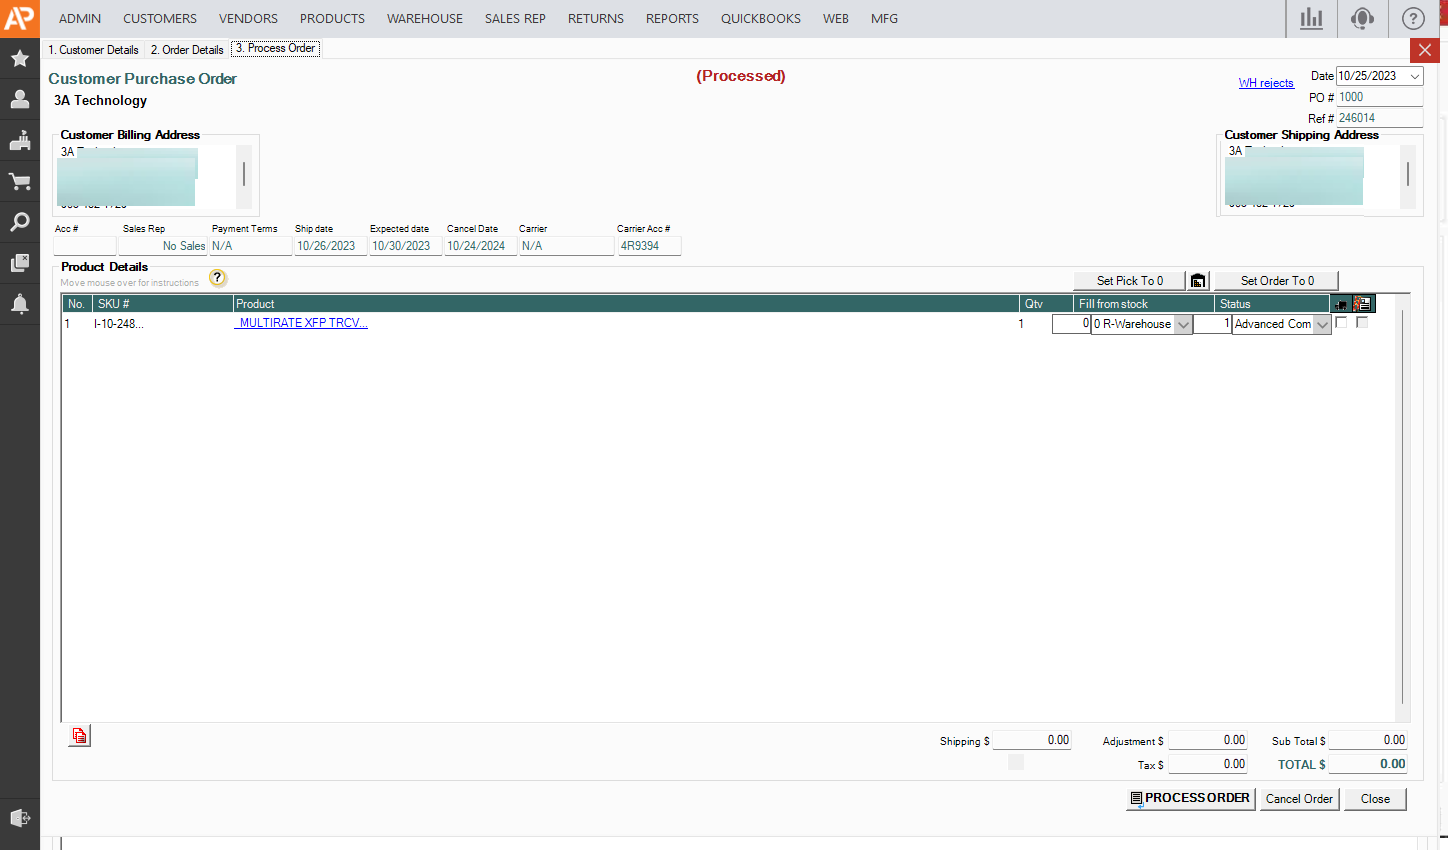Click the billing address scrollbar
The image size is (1448, 850).
click(x=244, y=174)
